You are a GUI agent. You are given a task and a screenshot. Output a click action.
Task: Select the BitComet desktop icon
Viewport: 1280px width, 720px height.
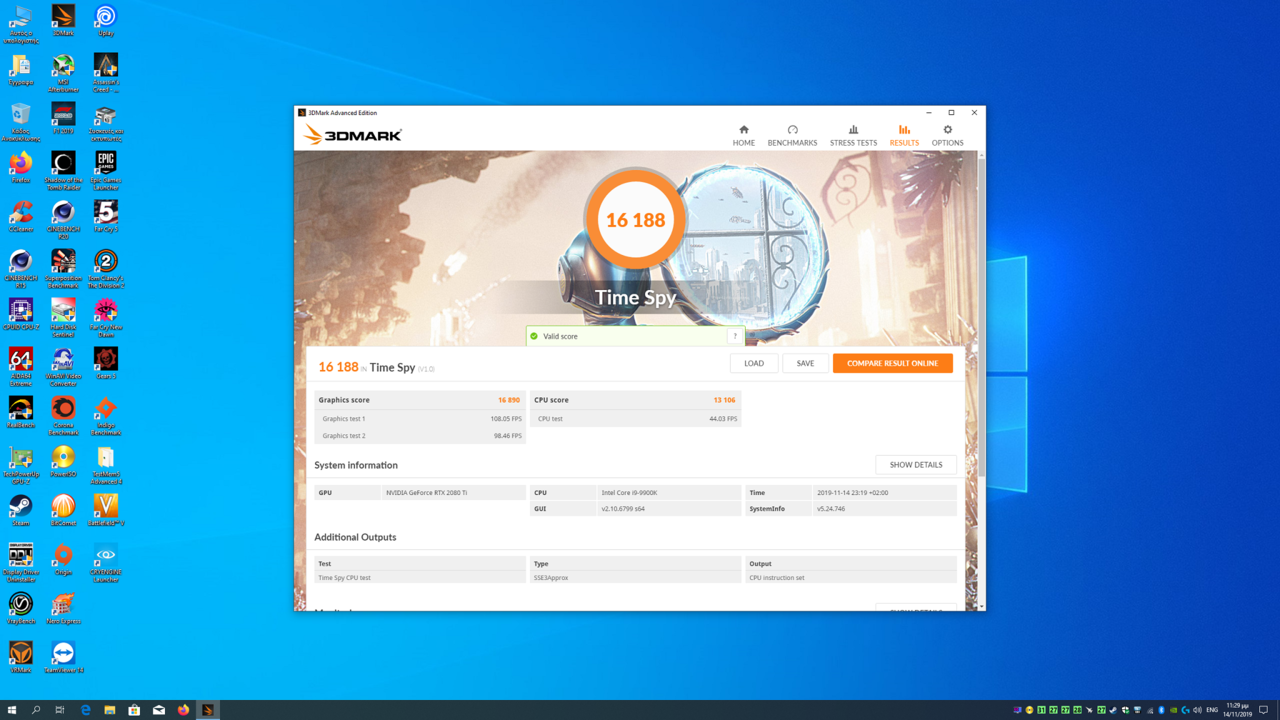click(63, 510)
